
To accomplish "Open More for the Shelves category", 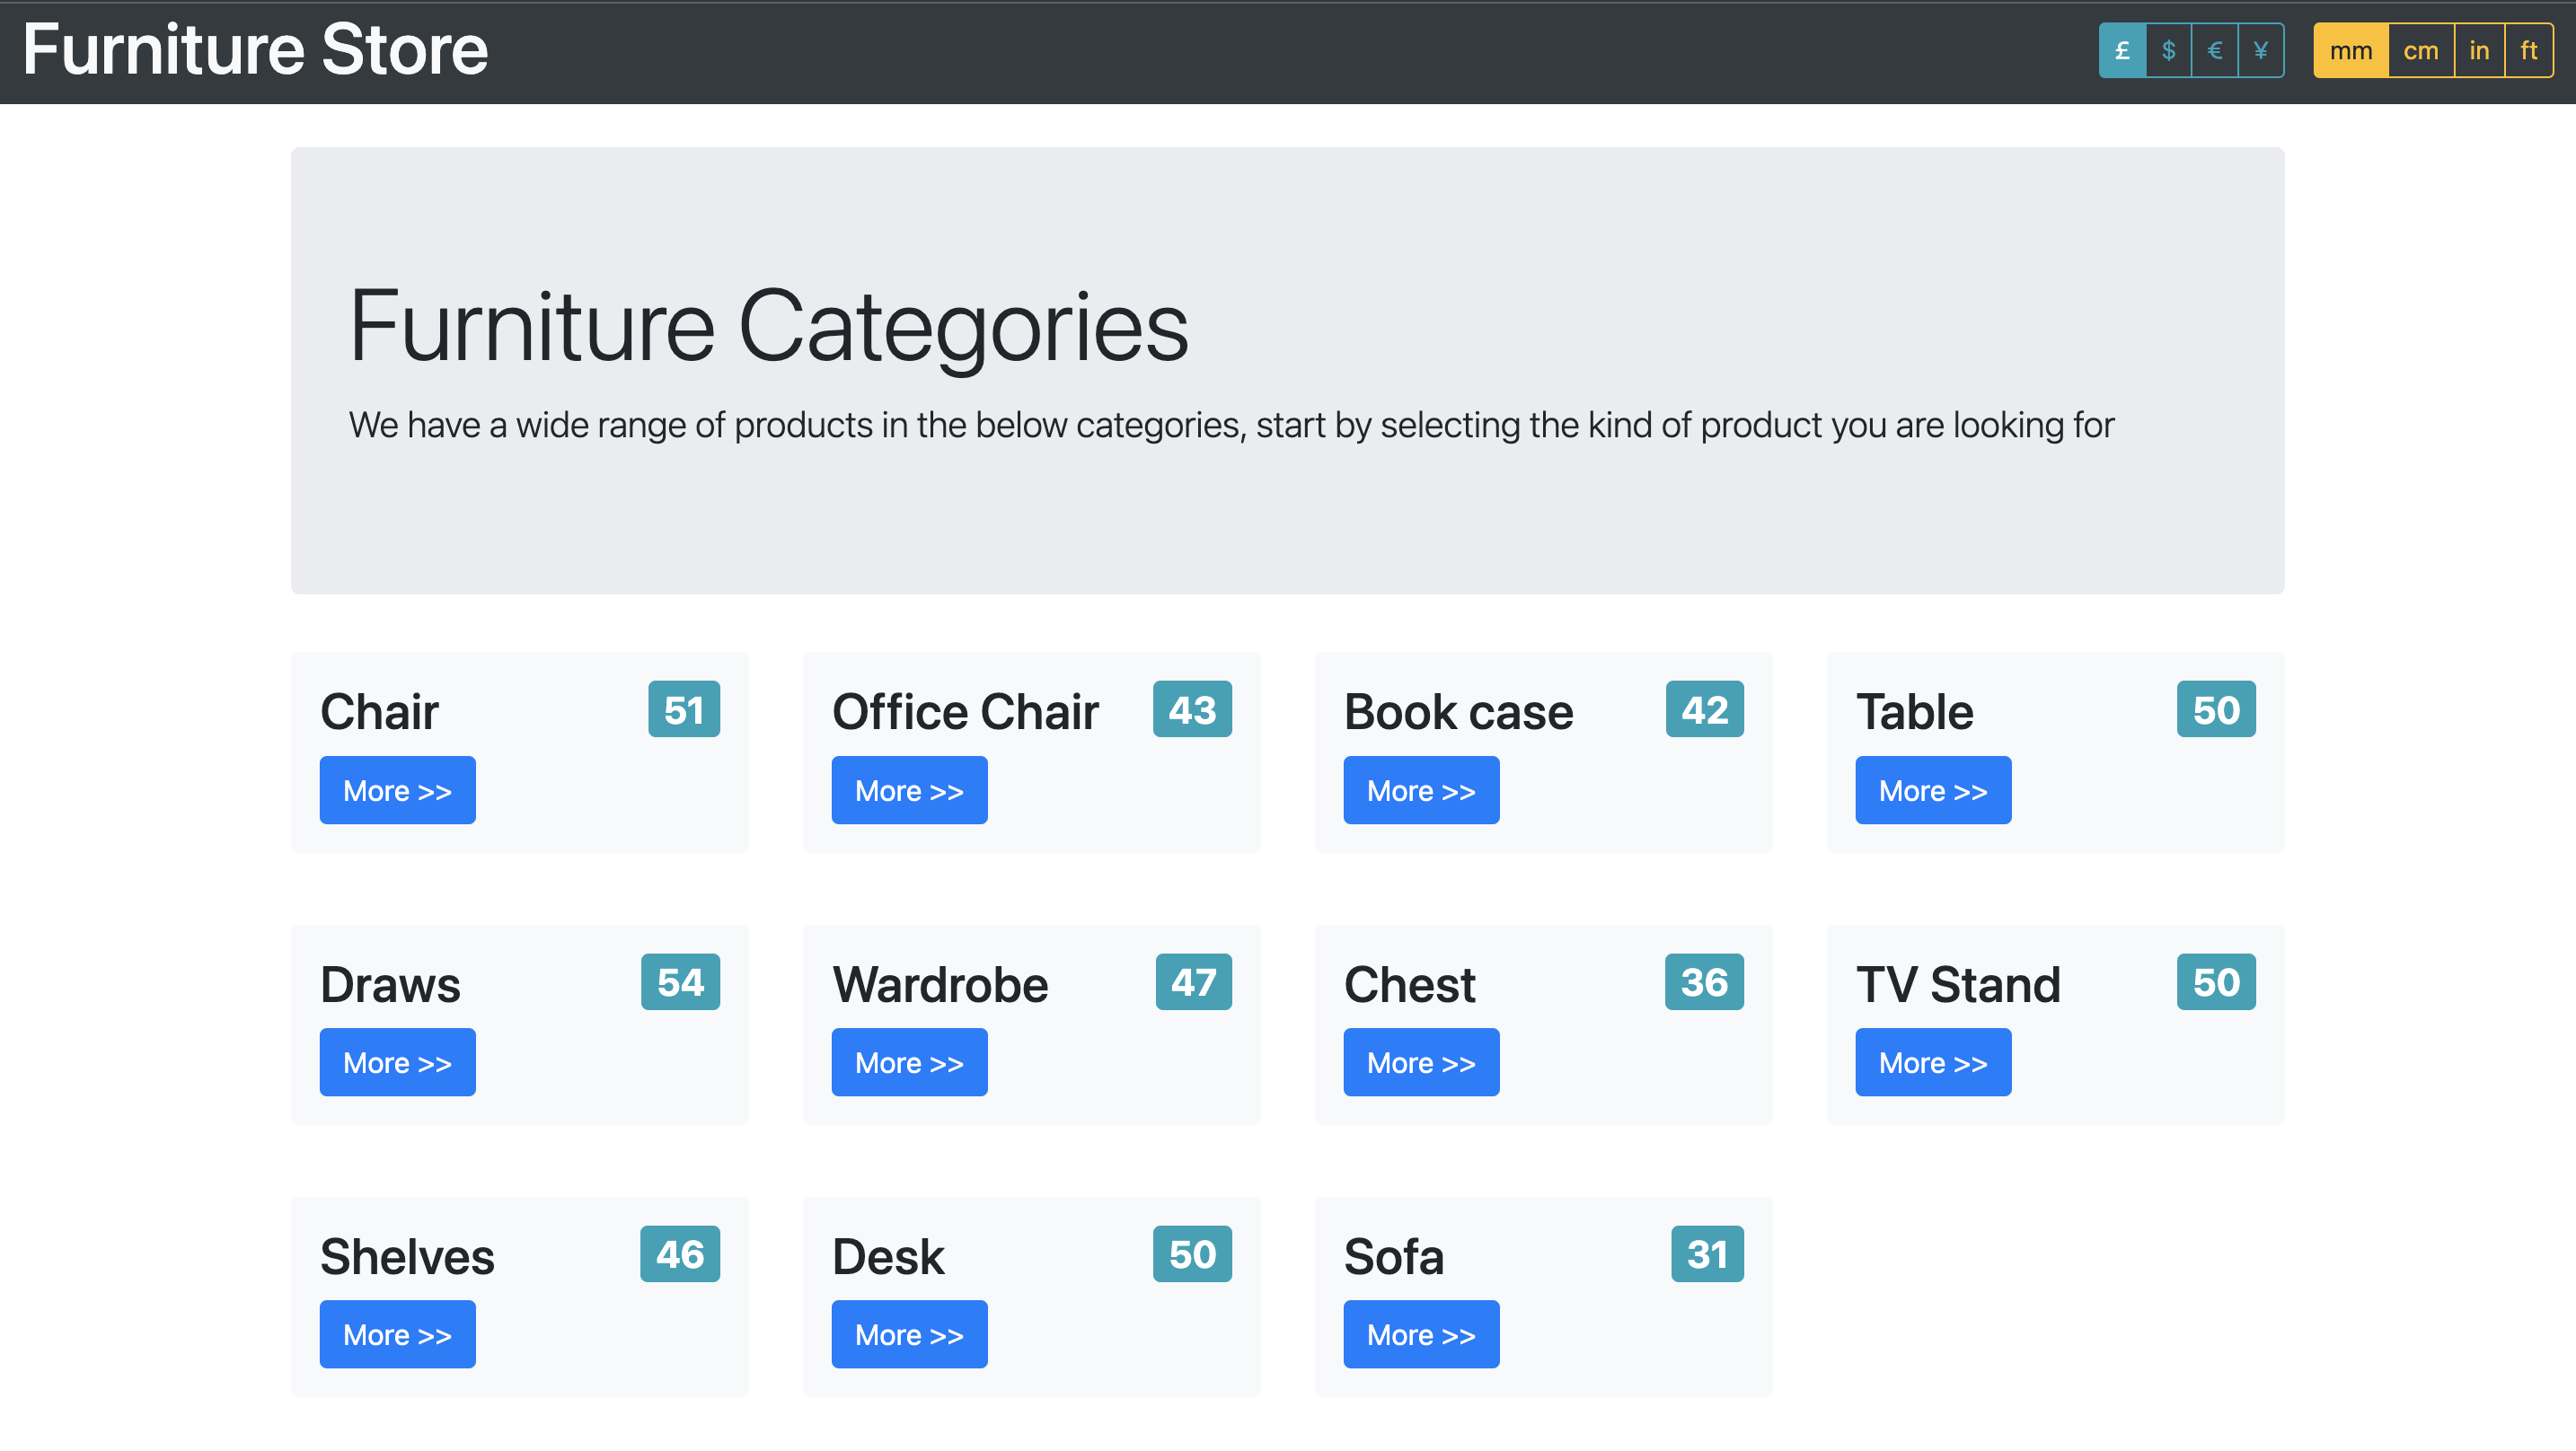I will click(397, 1334).
